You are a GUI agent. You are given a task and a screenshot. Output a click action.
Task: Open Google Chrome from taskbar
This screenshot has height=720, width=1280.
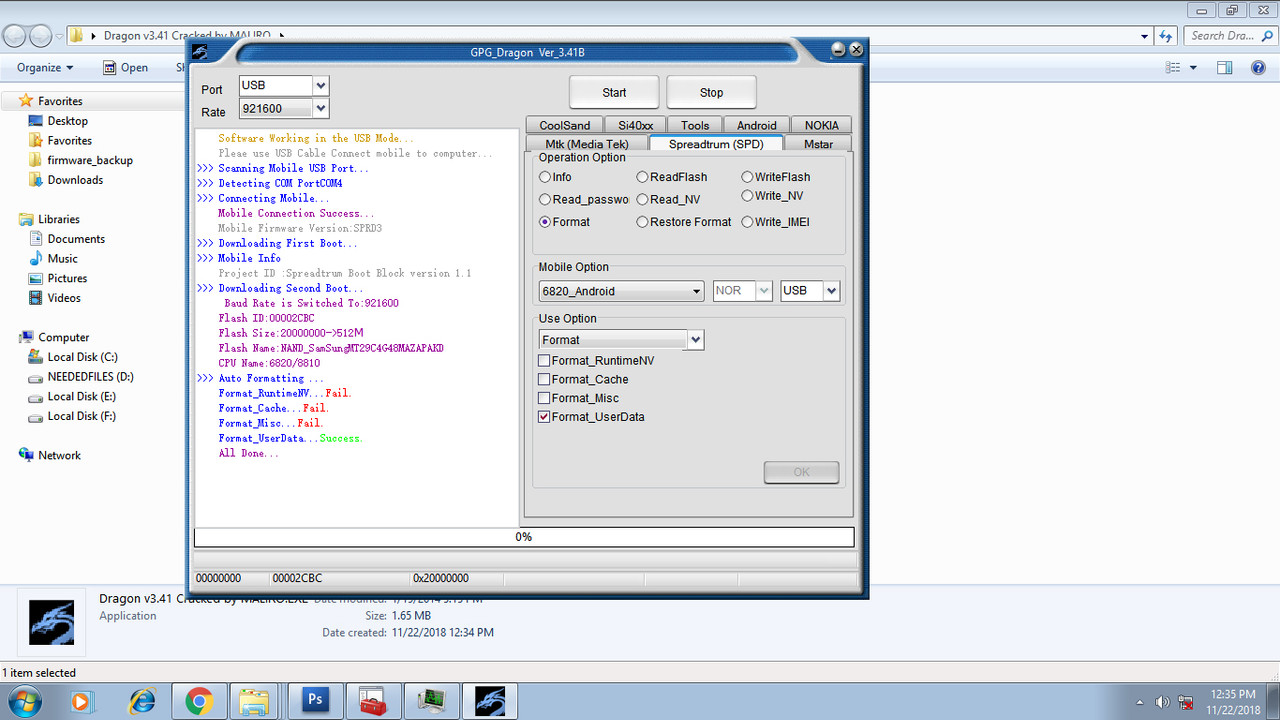[x=198, y=701]
